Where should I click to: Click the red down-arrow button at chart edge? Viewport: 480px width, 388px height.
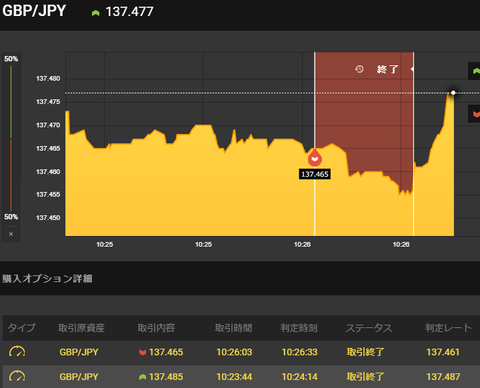pos(475,114)
